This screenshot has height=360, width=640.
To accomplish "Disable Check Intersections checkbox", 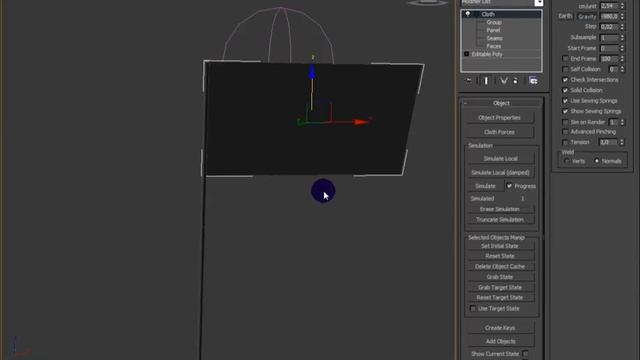I will click(x=565, y=80).
